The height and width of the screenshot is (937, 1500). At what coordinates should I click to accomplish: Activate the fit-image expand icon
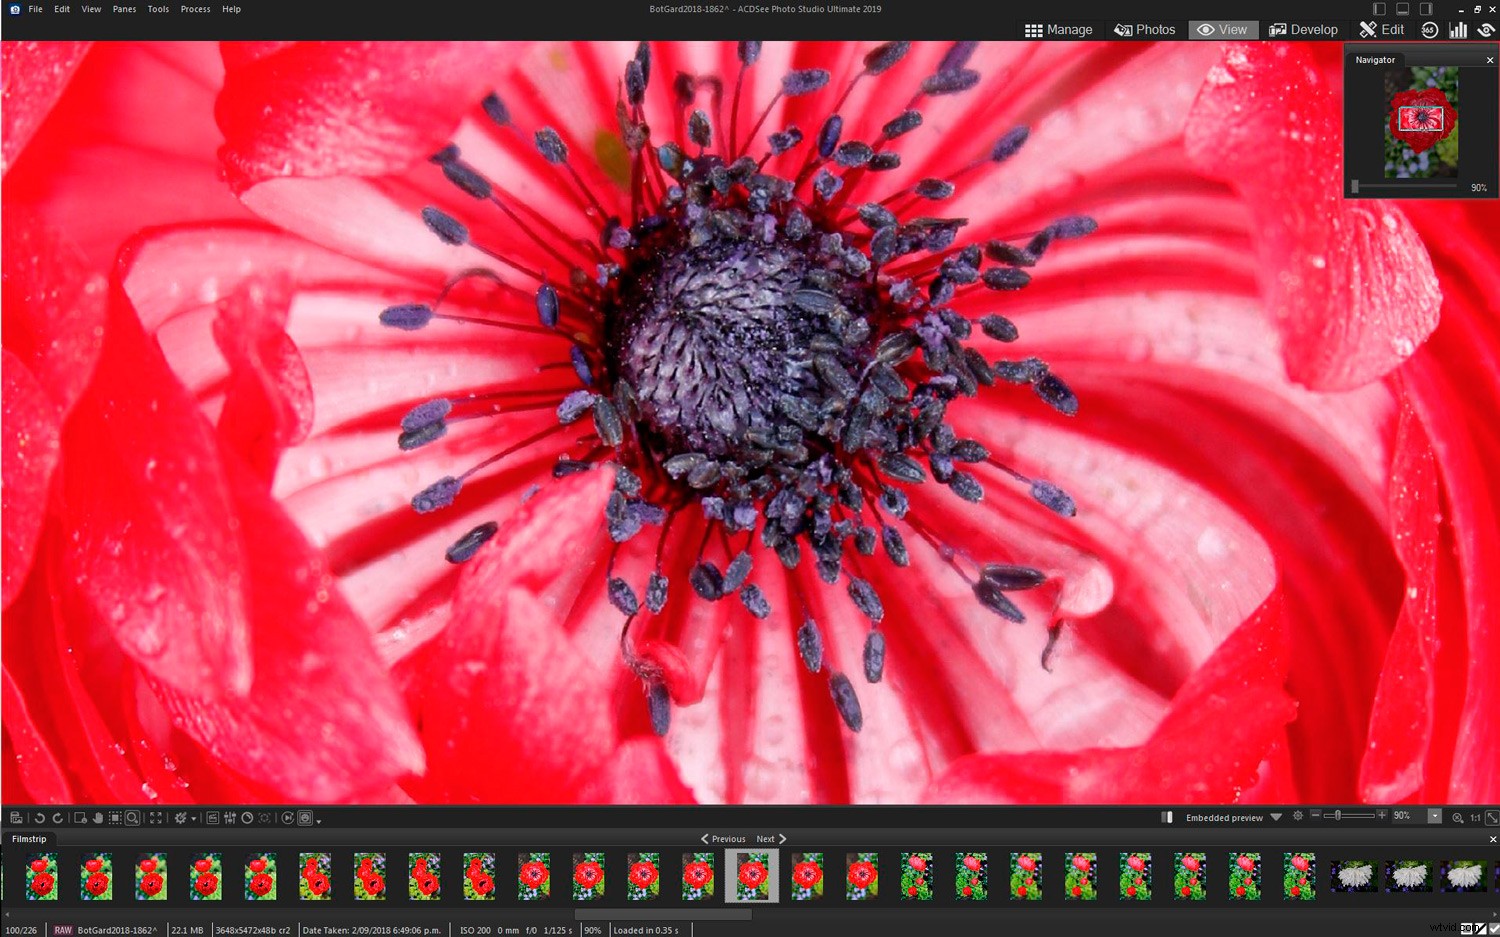pyautogui.click(x=155, y=818)
